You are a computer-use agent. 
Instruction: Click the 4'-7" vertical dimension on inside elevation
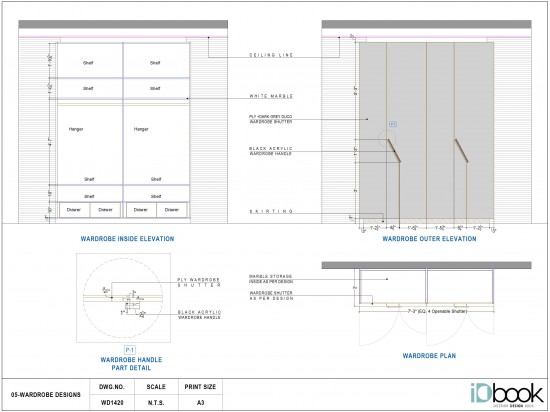point(51,142)
